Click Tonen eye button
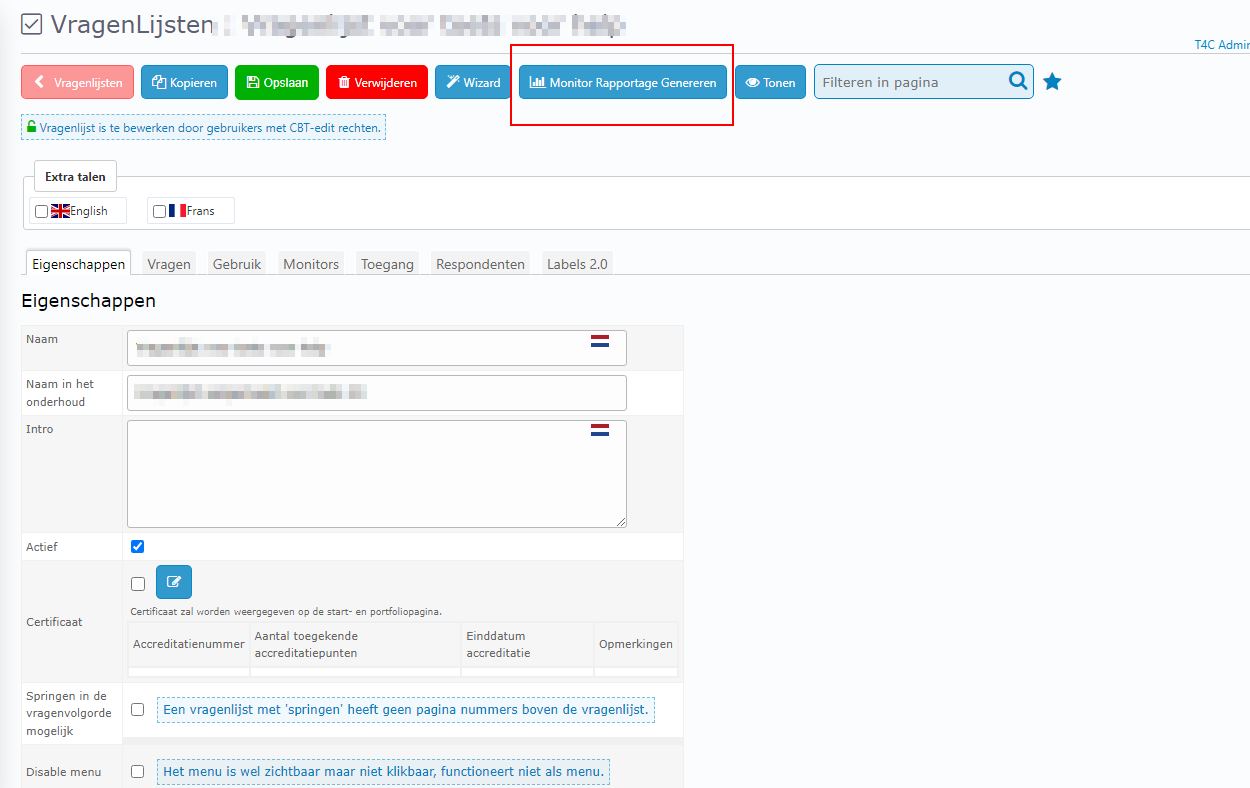Image resolution: width=1250 pixels, height=788 pixels. coord(770,83)
